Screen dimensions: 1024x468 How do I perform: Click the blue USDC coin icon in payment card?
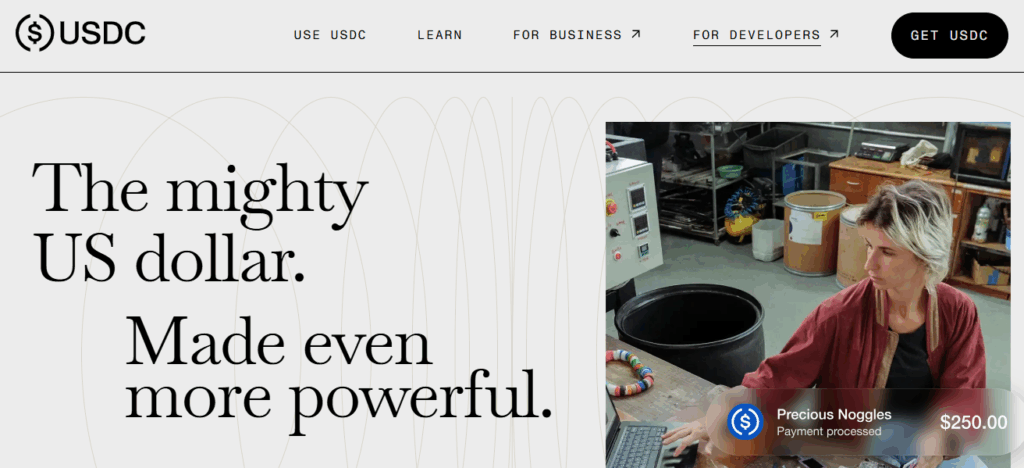[745, 422]
